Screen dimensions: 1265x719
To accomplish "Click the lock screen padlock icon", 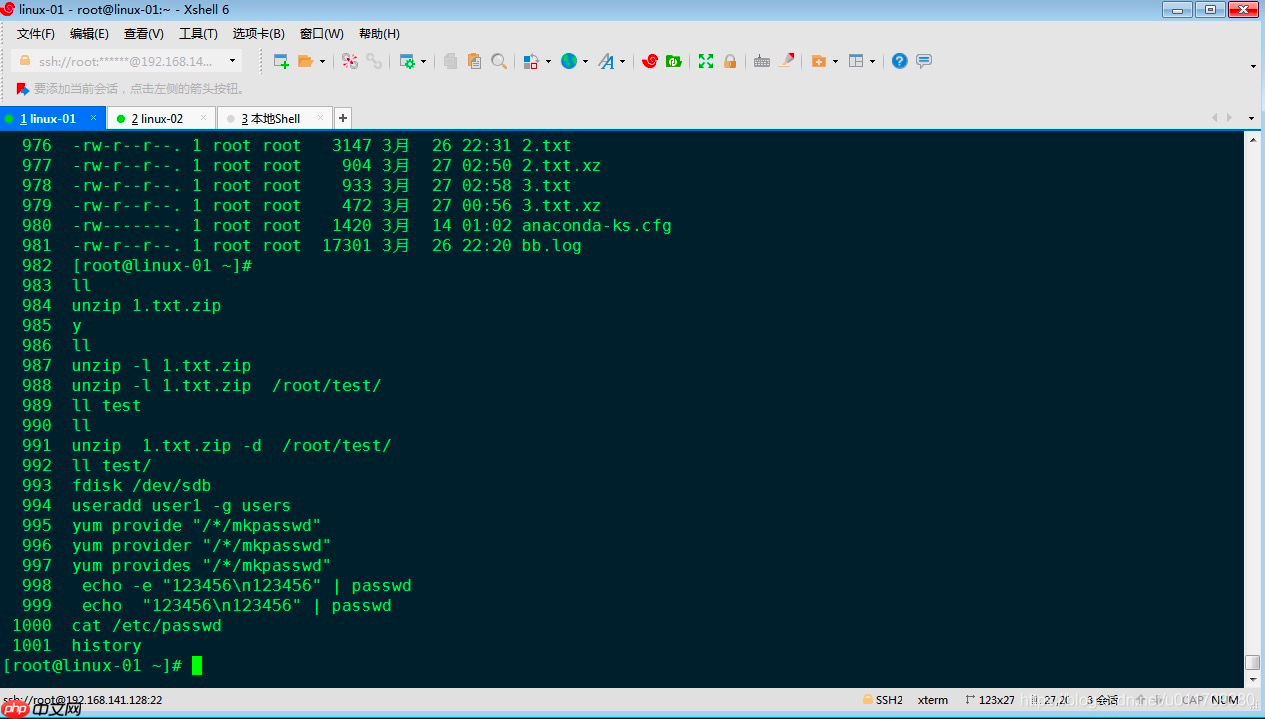I will point(730,61).
